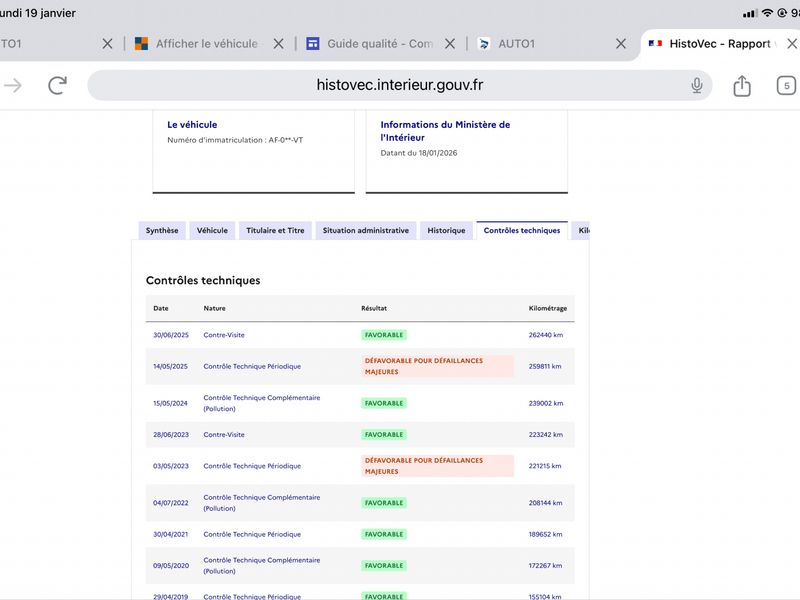
Task: Tap the microphone icon in address bar
Action: click(x=697, y=86)
